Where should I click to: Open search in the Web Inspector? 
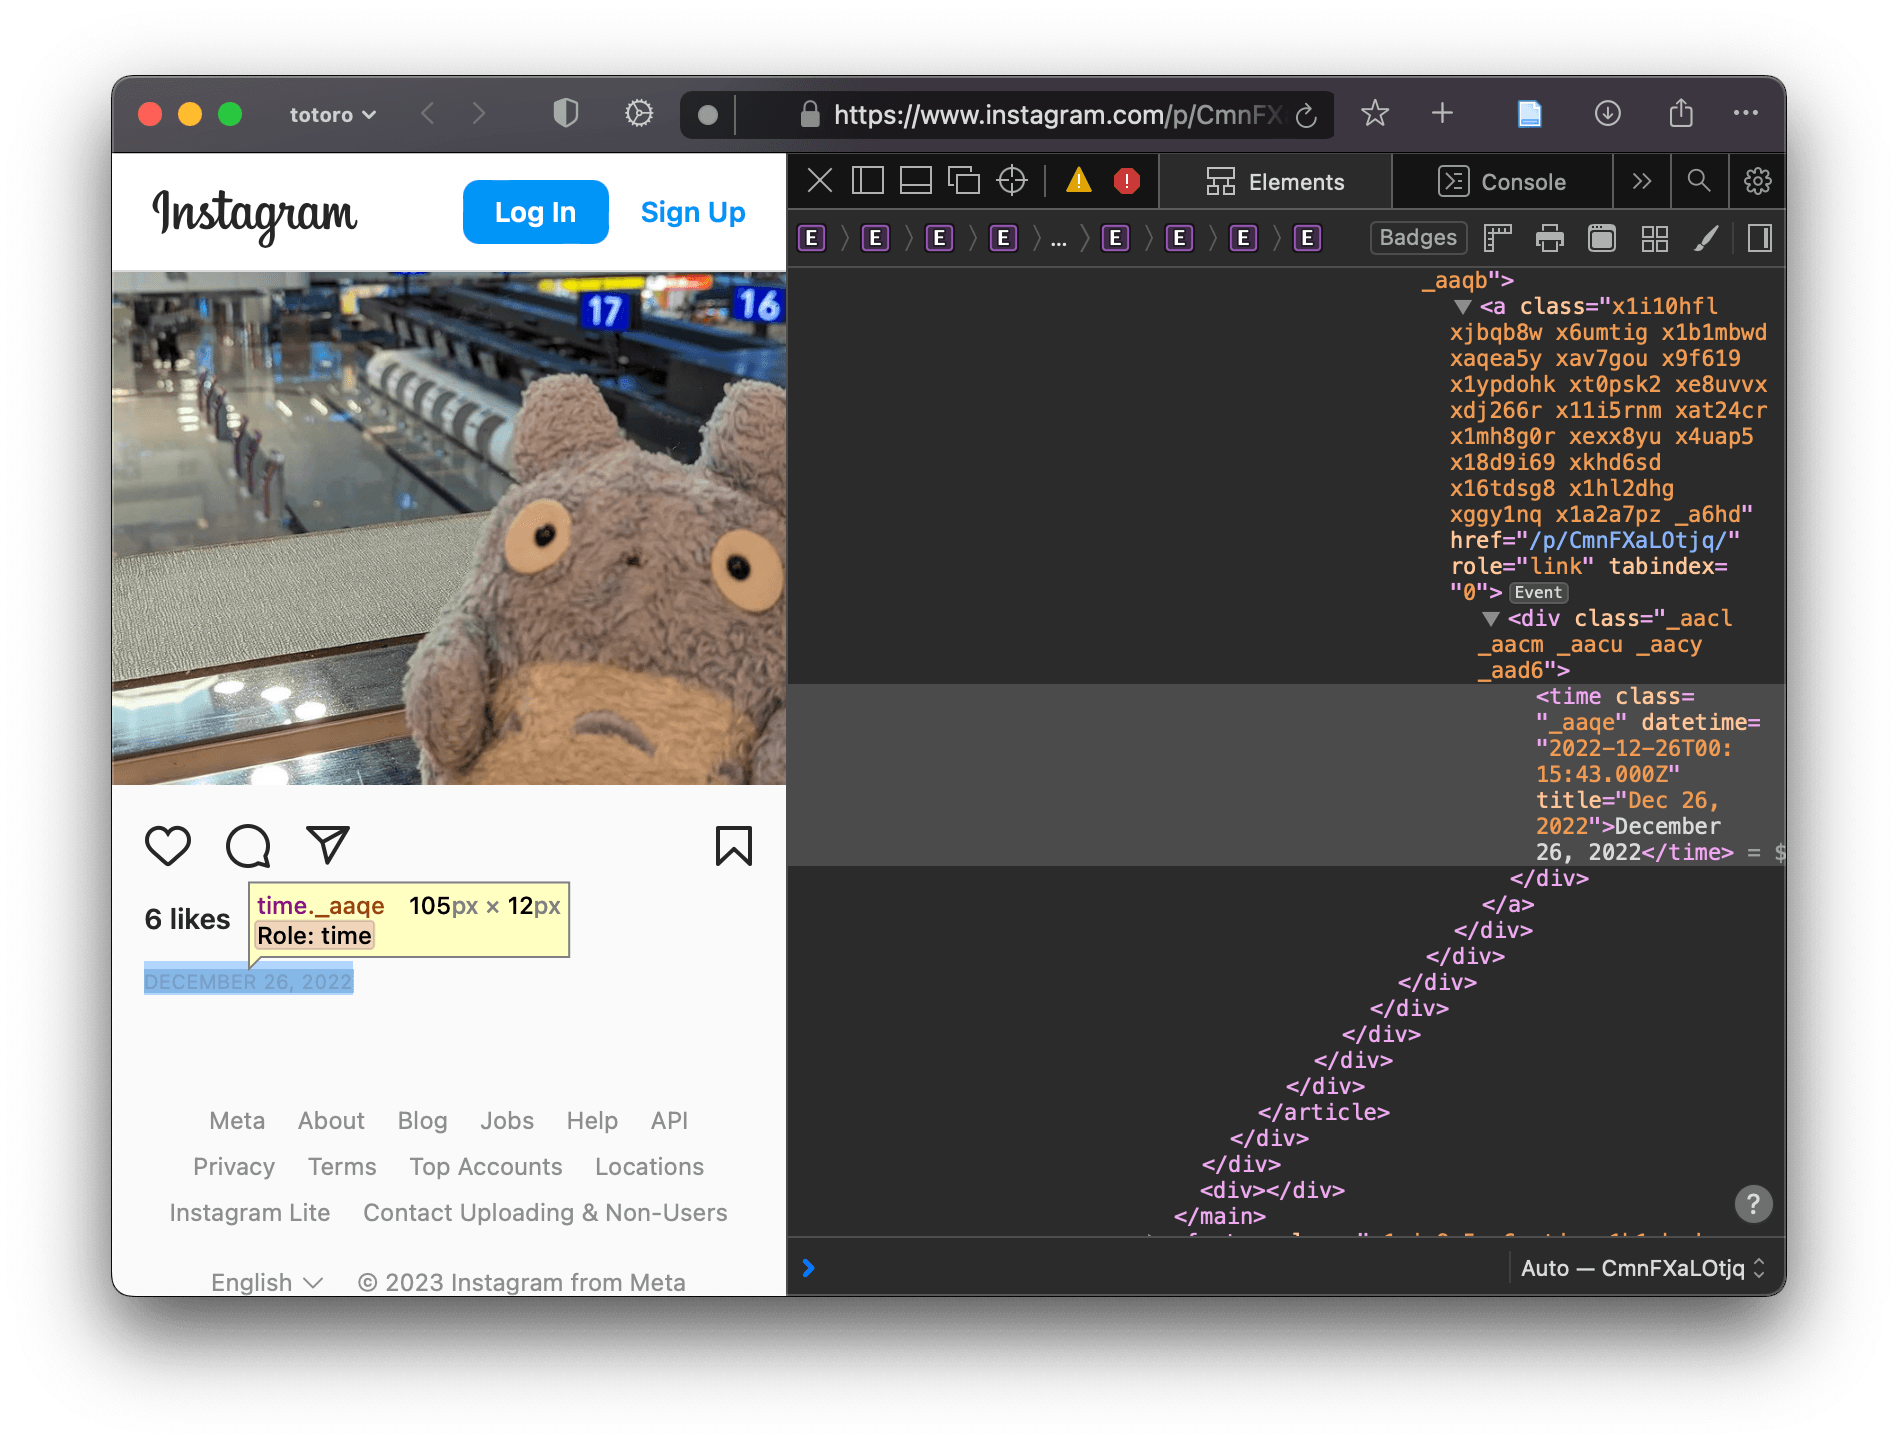tap(1698, 181)
